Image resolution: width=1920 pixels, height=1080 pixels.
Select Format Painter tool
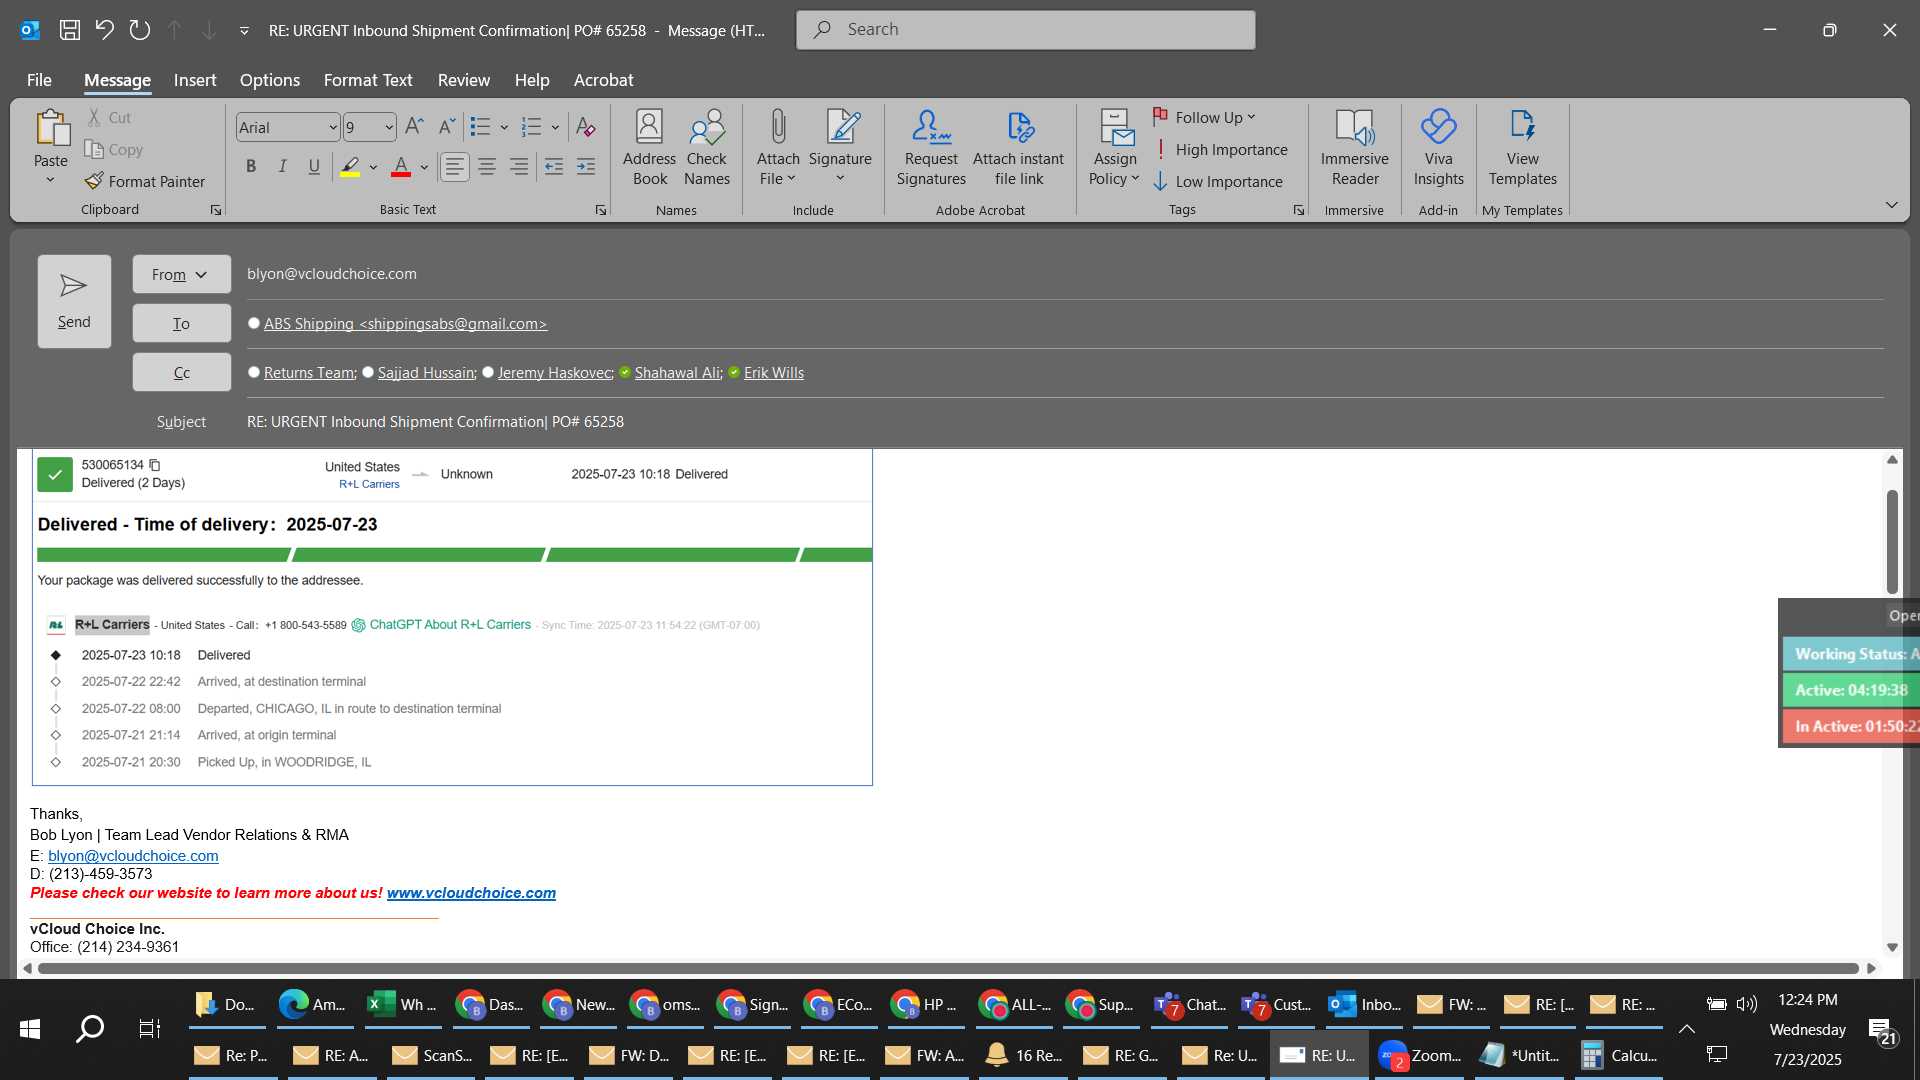point(146,181)
